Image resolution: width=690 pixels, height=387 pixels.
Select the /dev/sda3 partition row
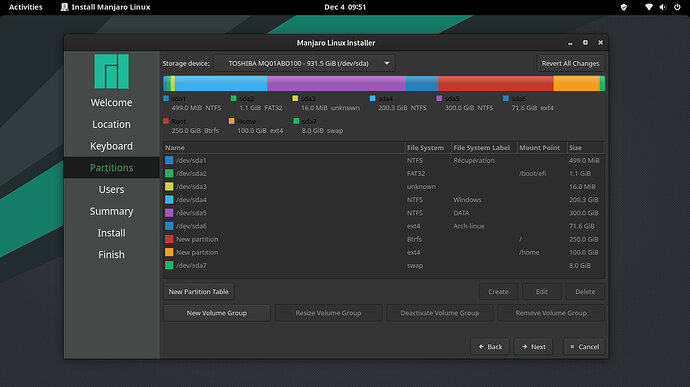(x=384, y=187)
